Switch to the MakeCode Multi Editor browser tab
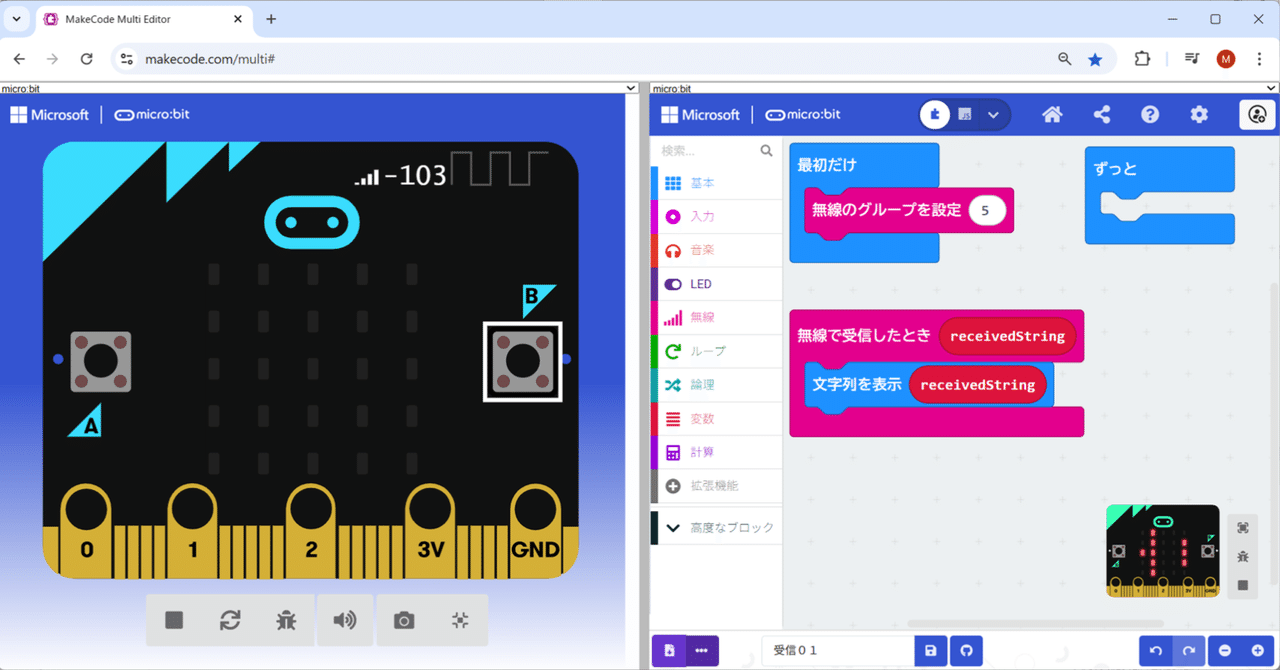 pos(120,18)
